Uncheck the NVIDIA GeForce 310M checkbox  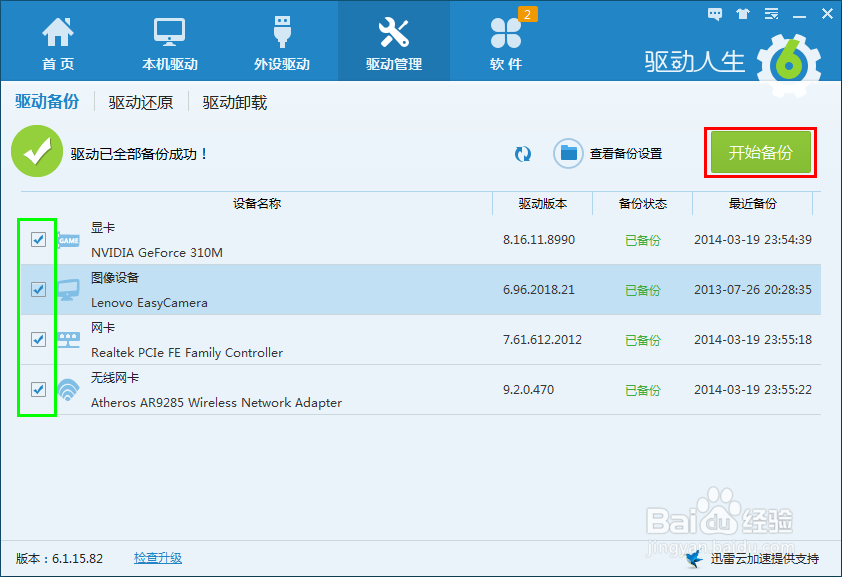38,239
